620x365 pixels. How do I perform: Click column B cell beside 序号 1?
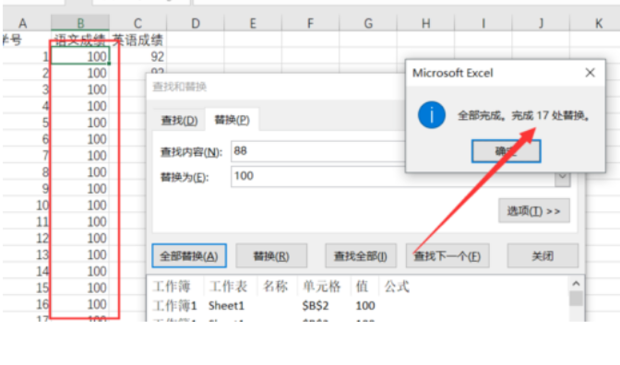(80, 57)
